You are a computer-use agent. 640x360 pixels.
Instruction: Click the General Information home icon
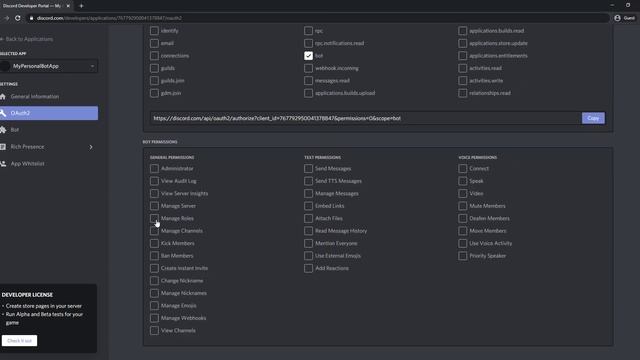[3, 96]
